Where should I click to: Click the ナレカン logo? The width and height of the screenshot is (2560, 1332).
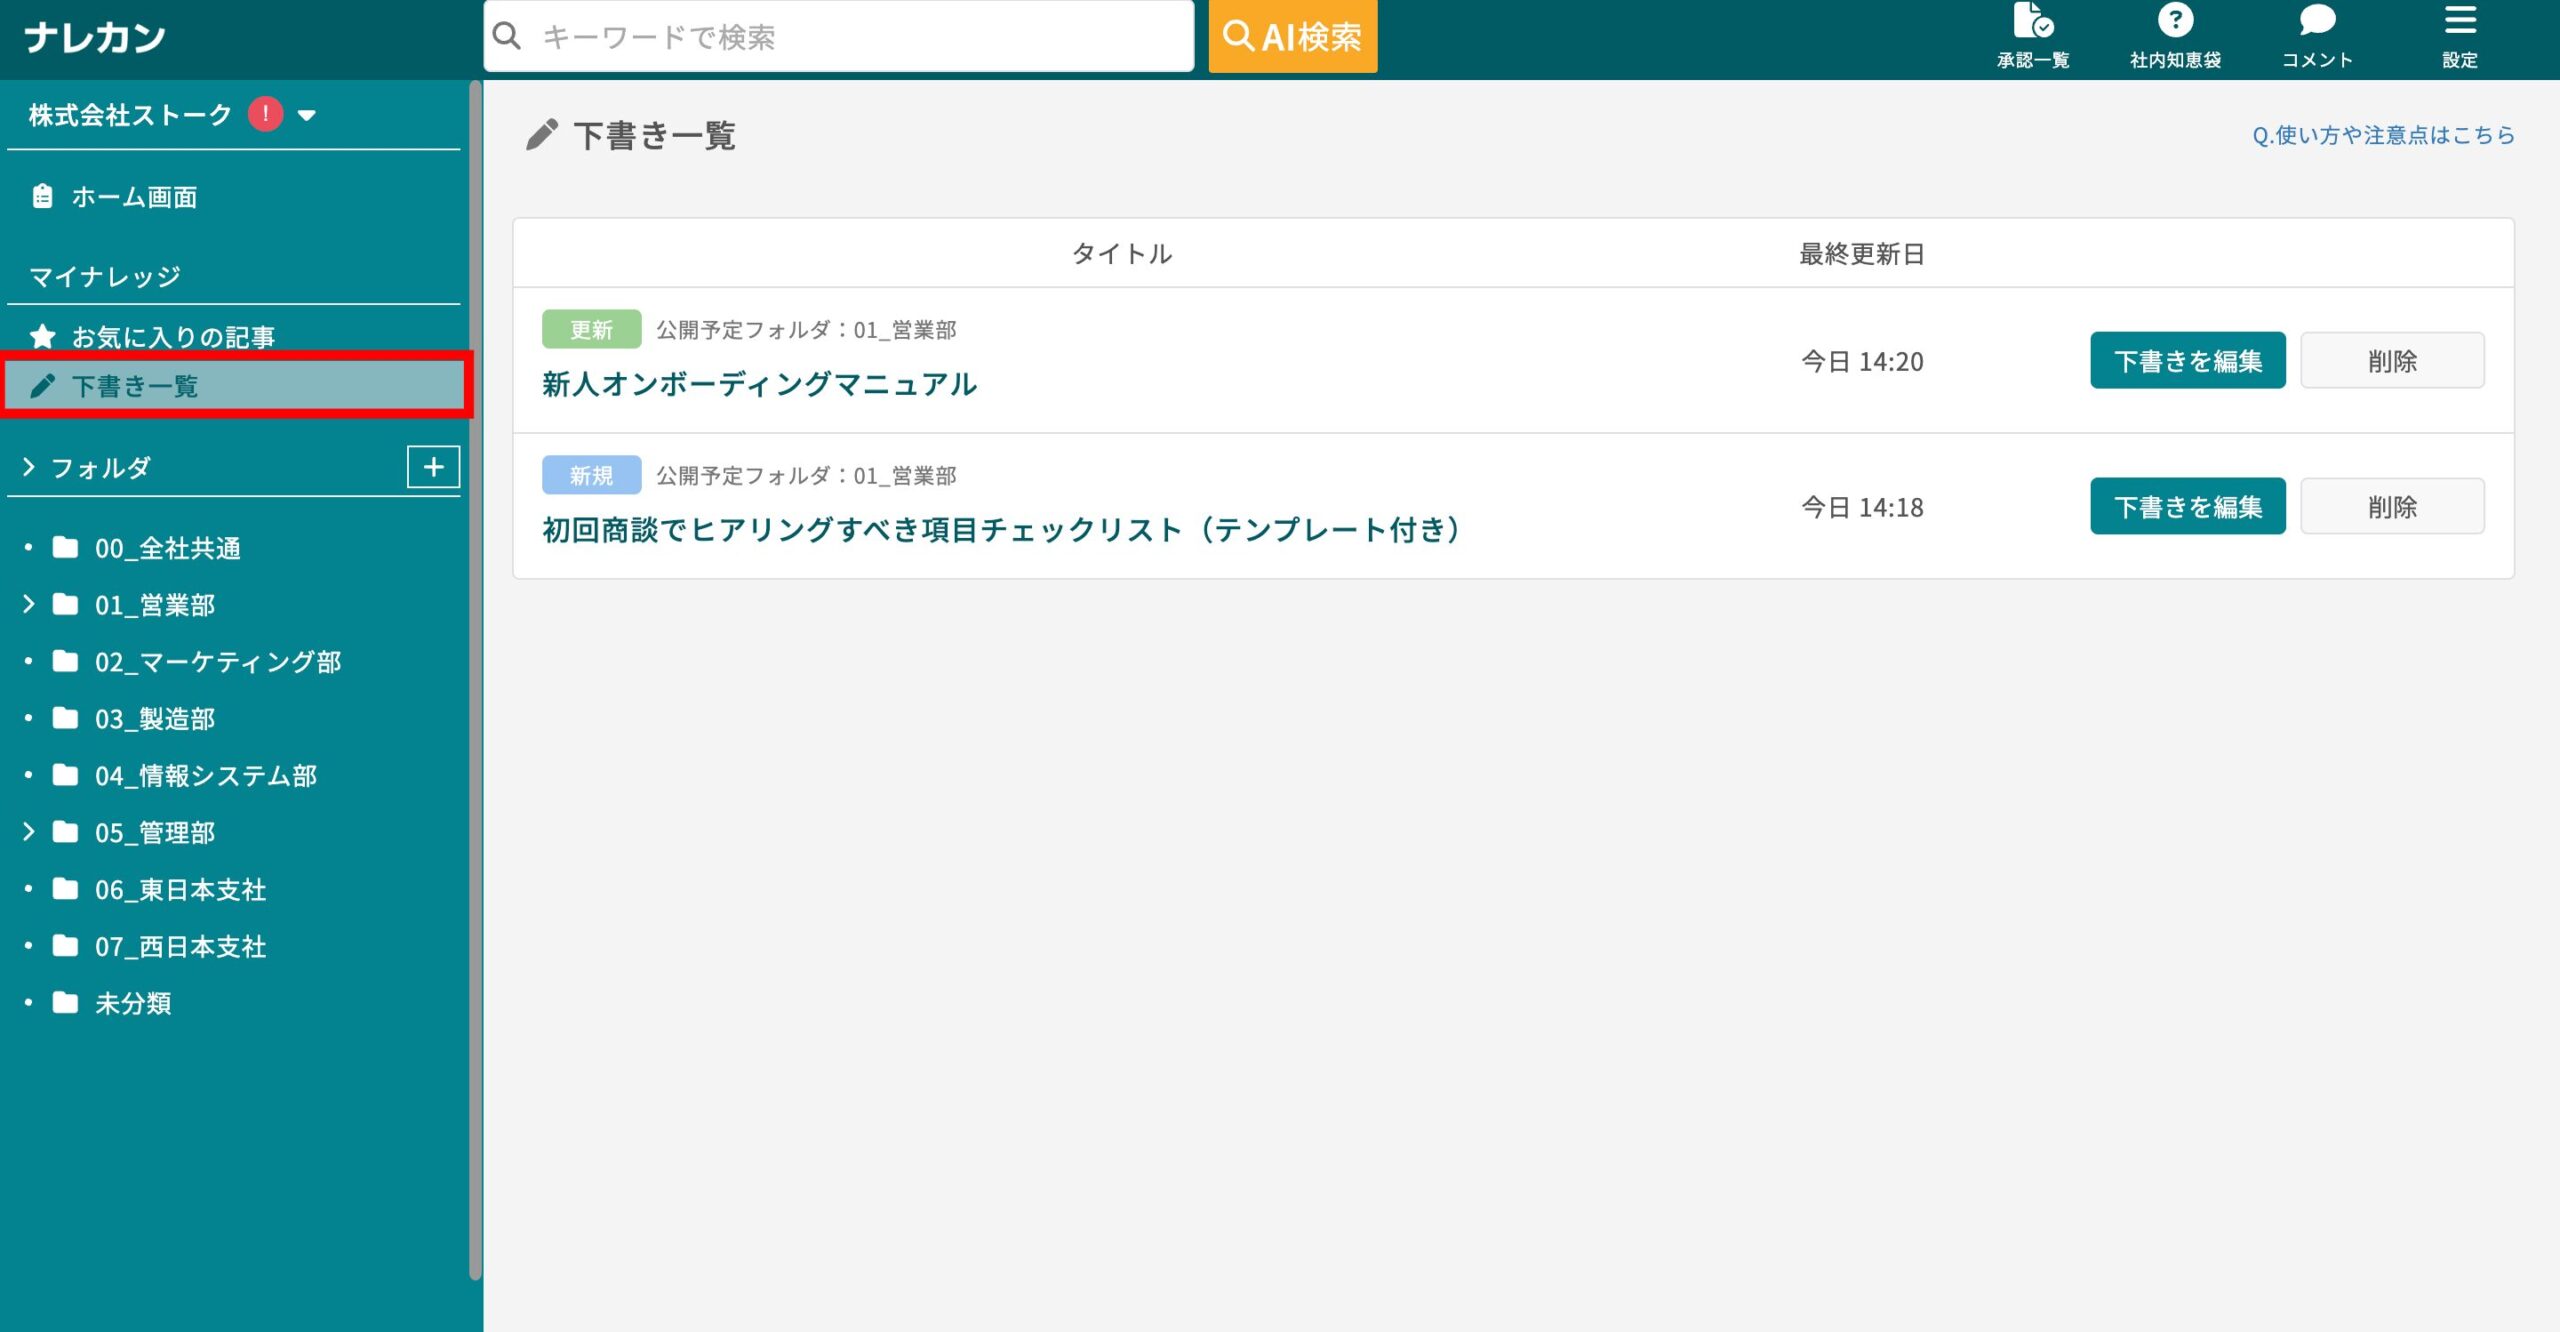coord(95,38)
